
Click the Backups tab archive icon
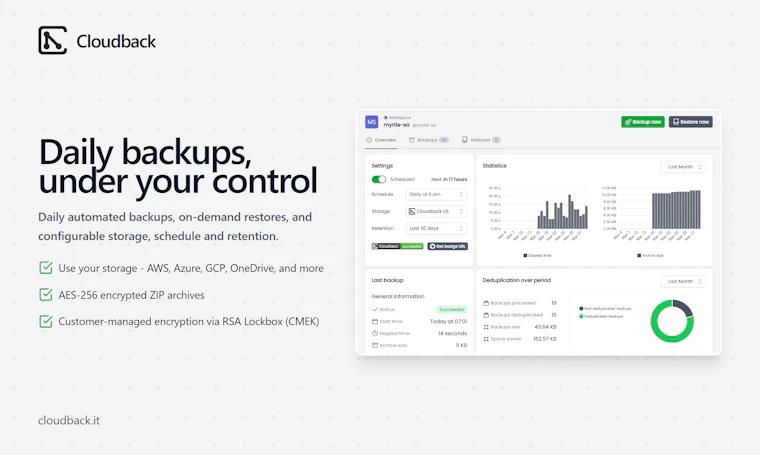(x=412, y=140)
